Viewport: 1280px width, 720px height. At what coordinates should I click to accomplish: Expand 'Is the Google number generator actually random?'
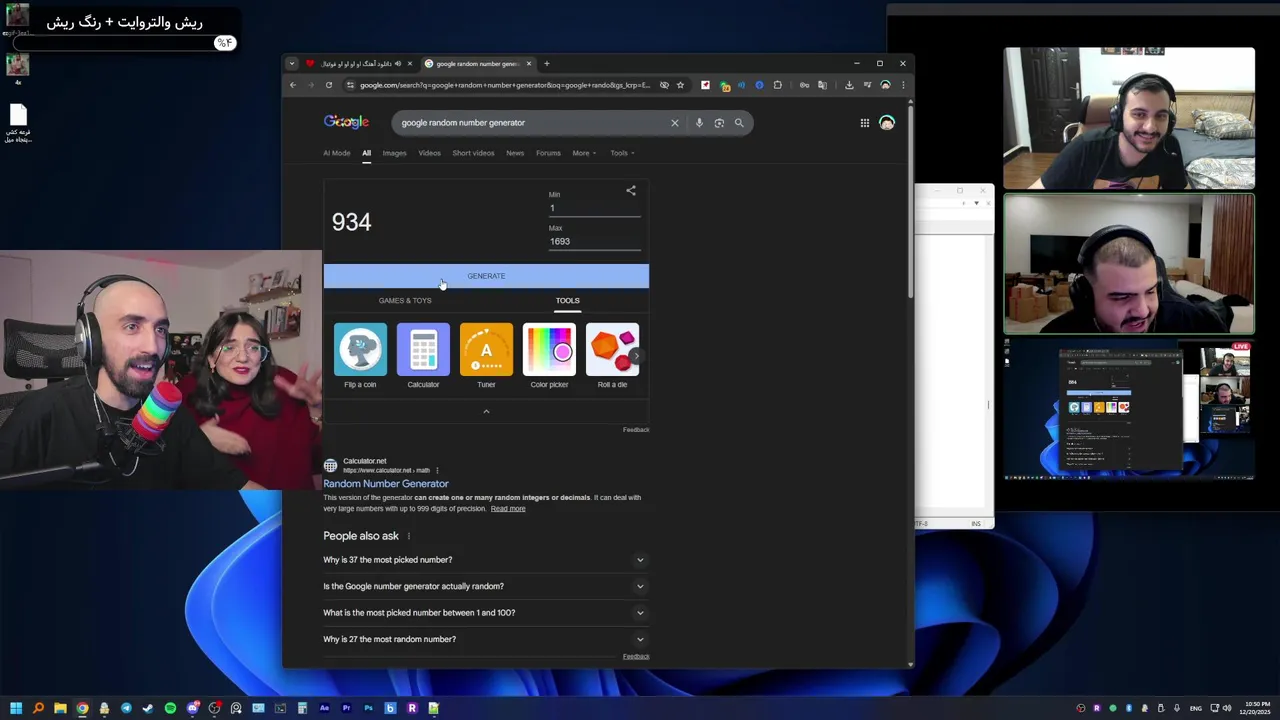484,586
